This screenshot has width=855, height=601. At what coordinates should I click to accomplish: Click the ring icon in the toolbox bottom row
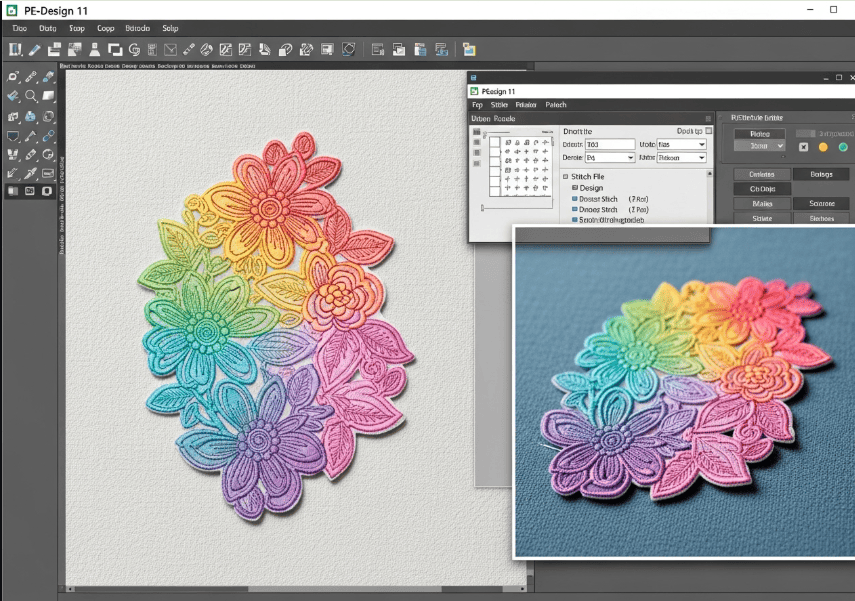coord(47,191)
